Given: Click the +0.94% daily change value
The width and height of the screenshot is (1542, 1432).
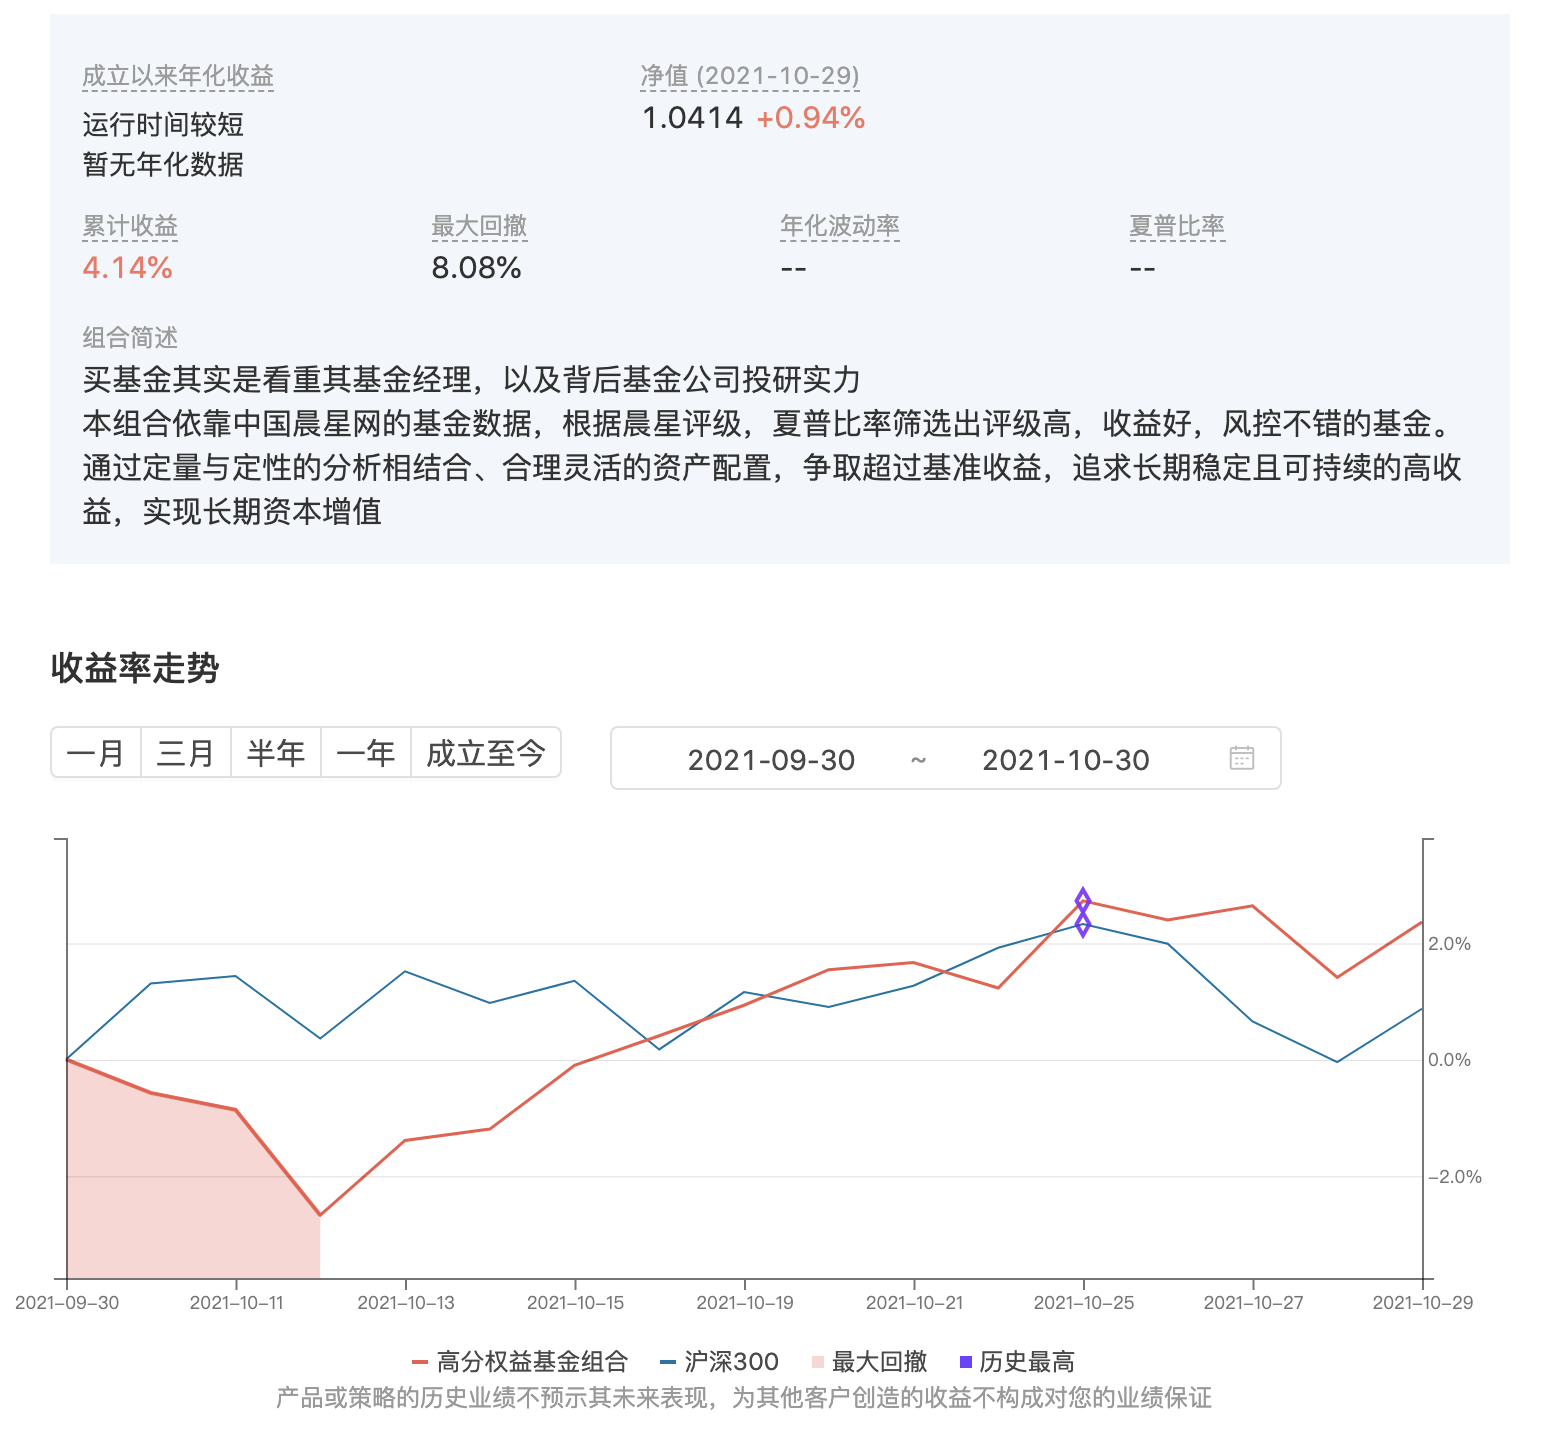Looking at the screenshot, I should pos(810,118).
